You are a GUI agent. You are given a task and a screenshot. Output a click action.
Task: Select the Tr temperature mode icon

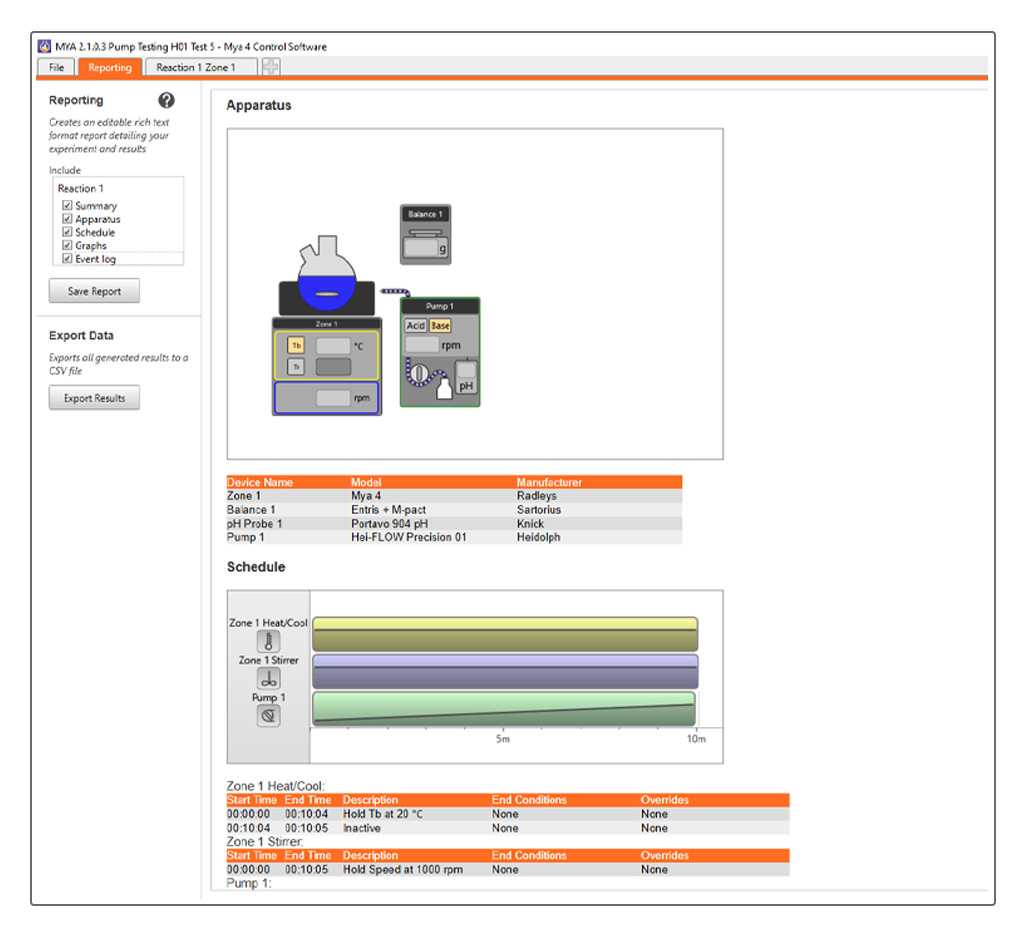(296, 367)
